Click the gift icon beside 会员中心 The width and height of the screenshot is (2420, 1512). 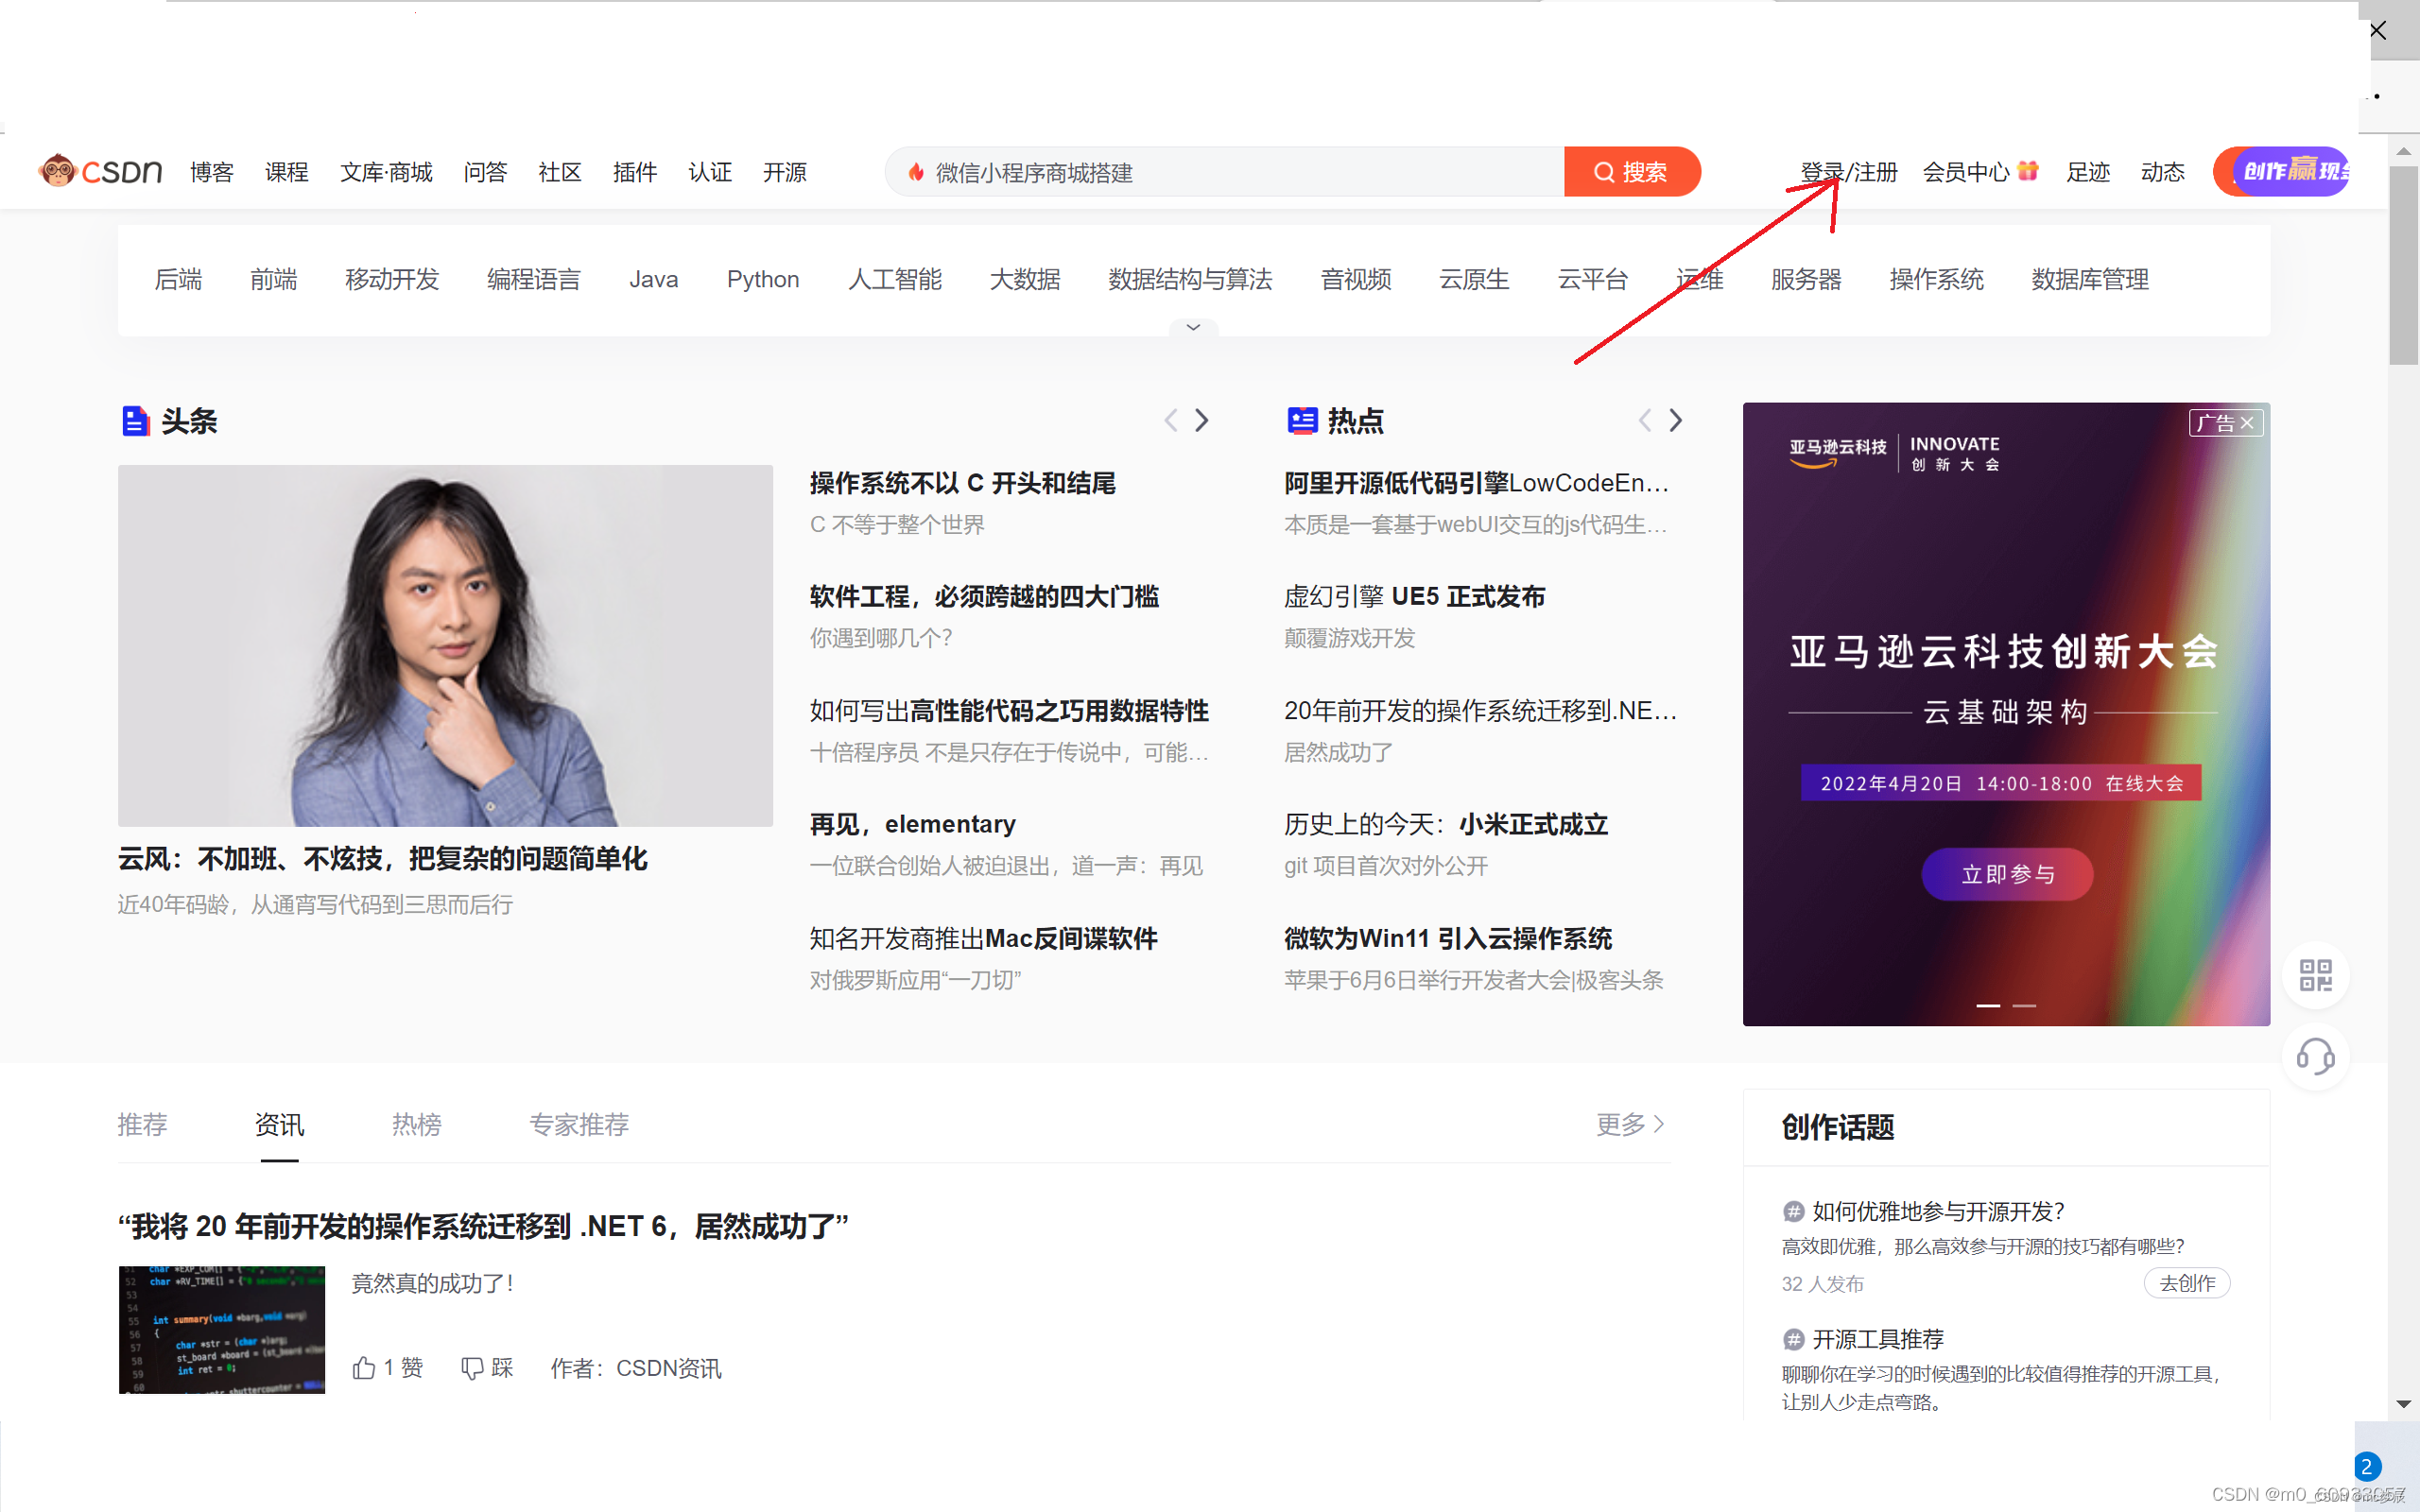(x=2028, y=171)
